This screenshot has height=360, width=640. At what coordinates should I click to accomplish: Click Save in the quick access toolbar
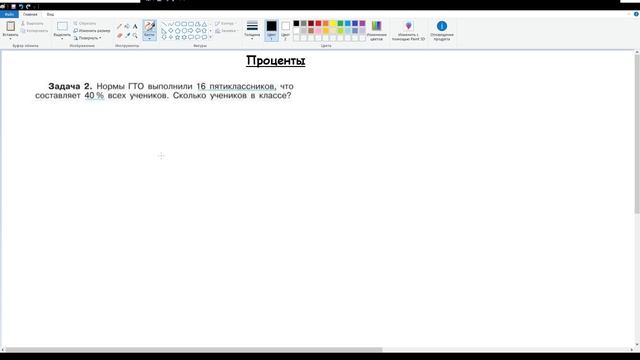tap(13, 7)
